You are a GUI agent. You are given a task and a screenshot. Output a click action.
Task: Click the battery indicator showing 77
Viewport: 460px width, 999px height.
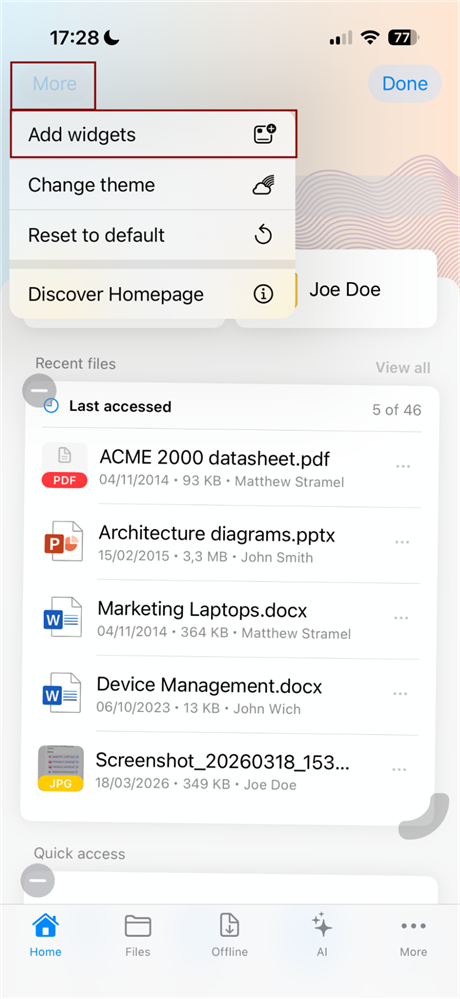coord(404,38)
